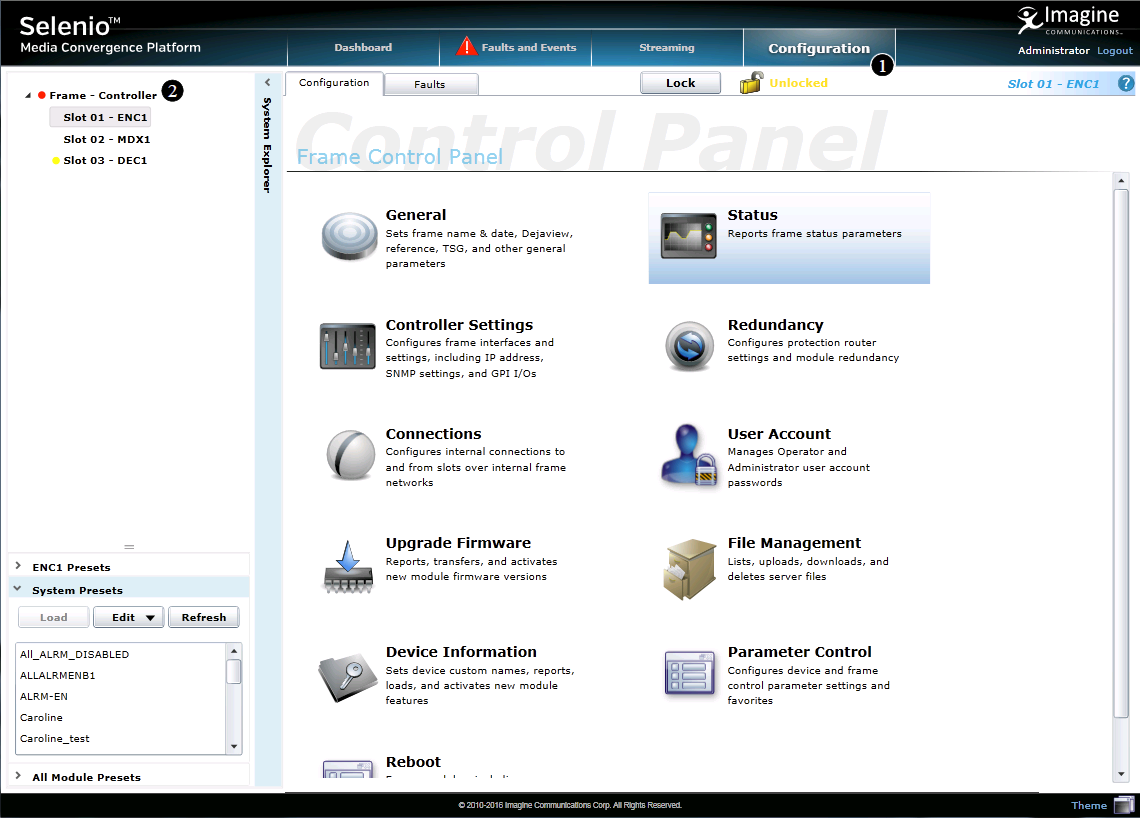This screenshot has width=1140, height=818.
Task: Click the control panel scroll up arrow
Action: click(x=1120, y=180)
